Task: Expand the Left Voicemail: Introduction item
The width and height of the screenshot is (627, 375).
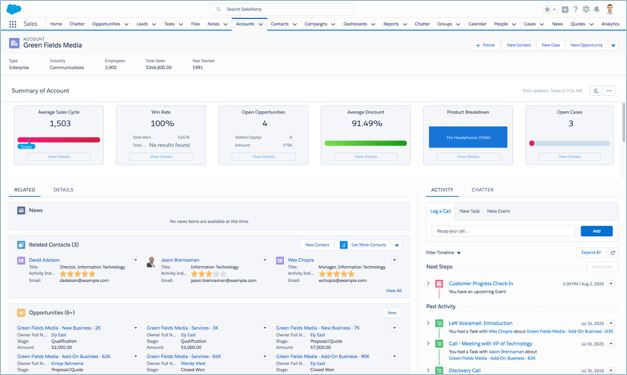Action: tap(428, 323)
